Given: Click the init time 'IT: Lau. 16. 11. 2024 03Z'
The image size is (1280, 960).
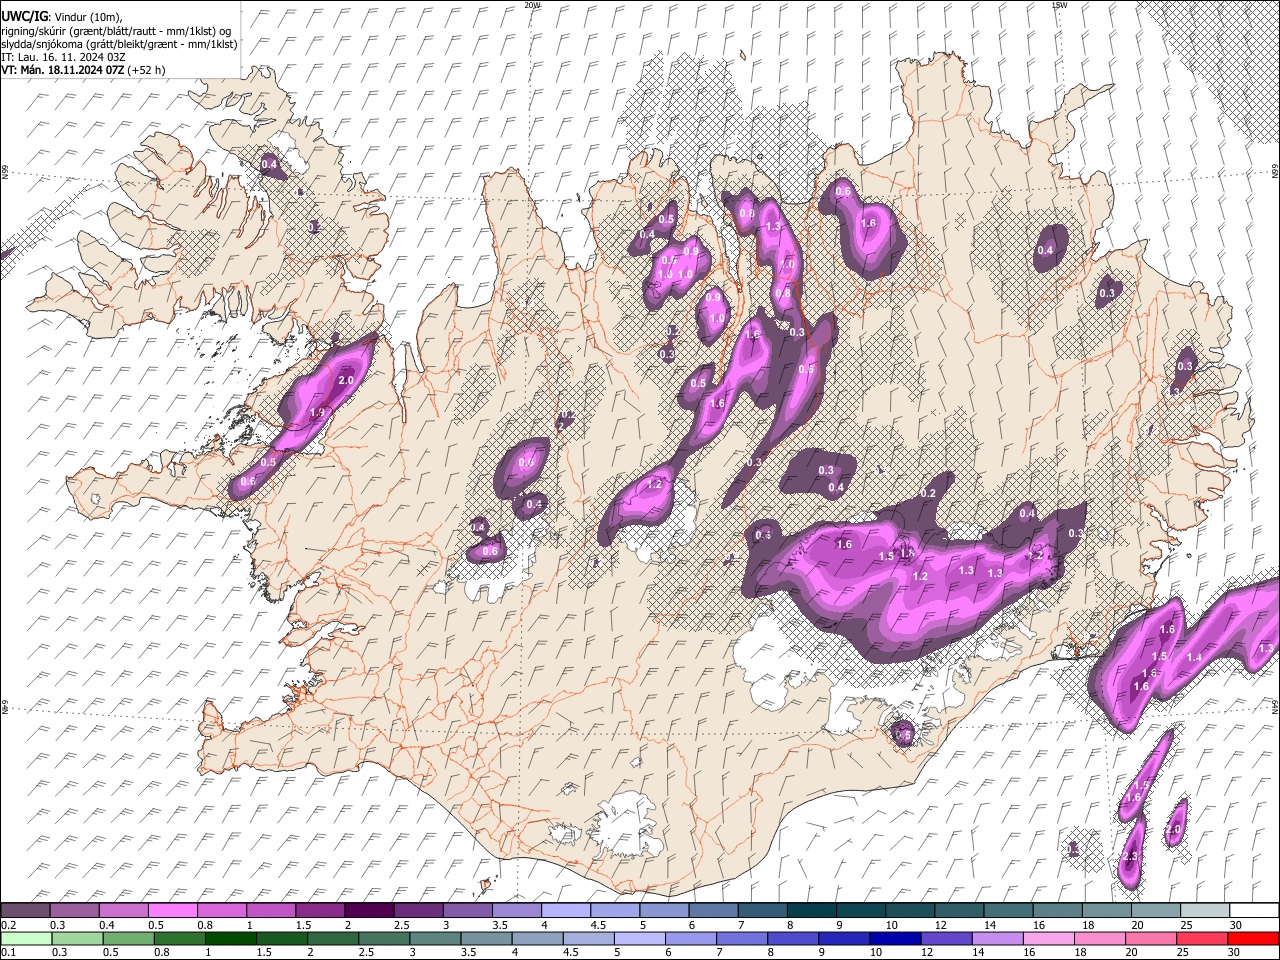Looking at the screenshot, I should [63, 57].
